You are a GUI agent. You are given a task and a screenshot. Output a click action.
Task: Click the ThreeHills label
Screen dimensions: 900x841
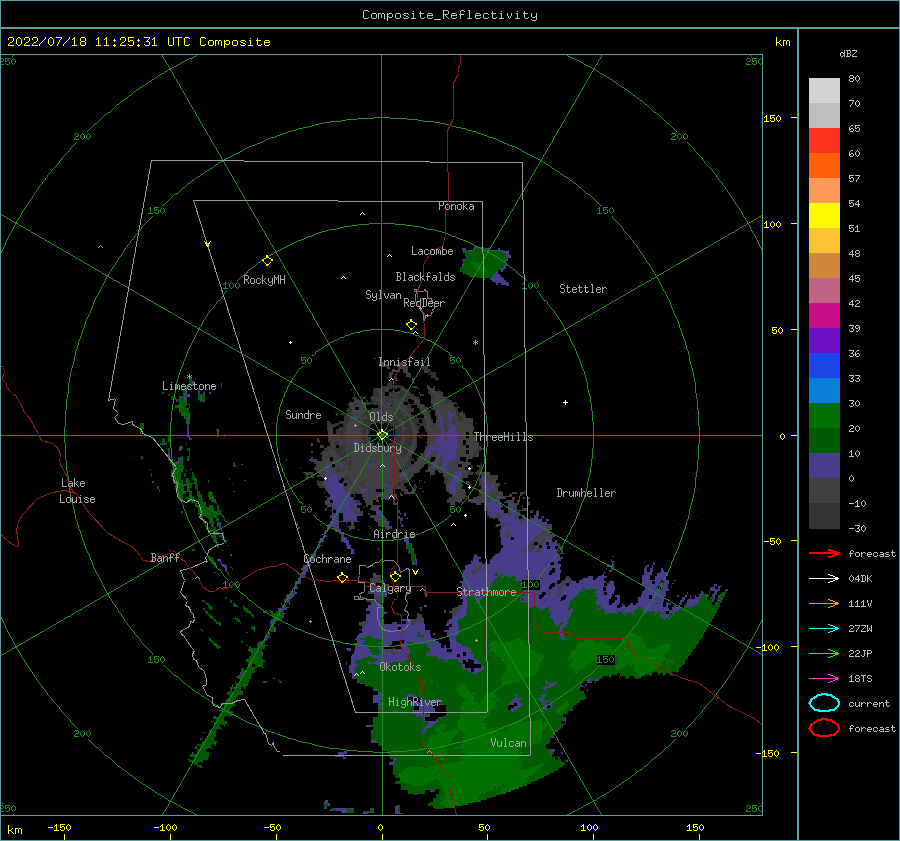(x=503, y=437)
